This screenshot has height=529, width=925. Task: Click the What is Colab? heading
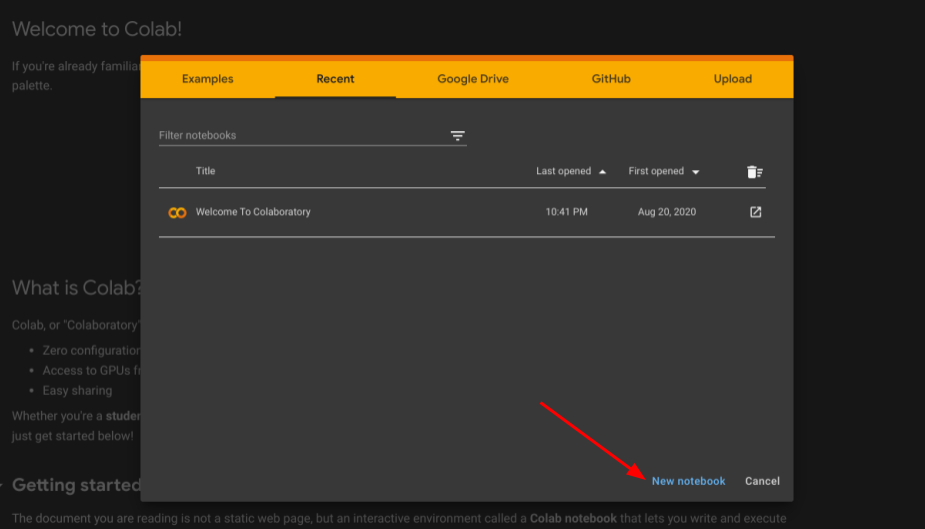[77, 288]
